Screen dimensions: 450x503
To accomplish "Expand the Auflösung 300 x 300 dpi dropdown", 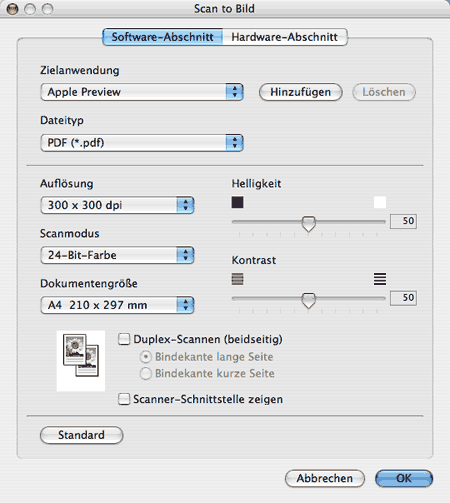I will coord(117,205).
